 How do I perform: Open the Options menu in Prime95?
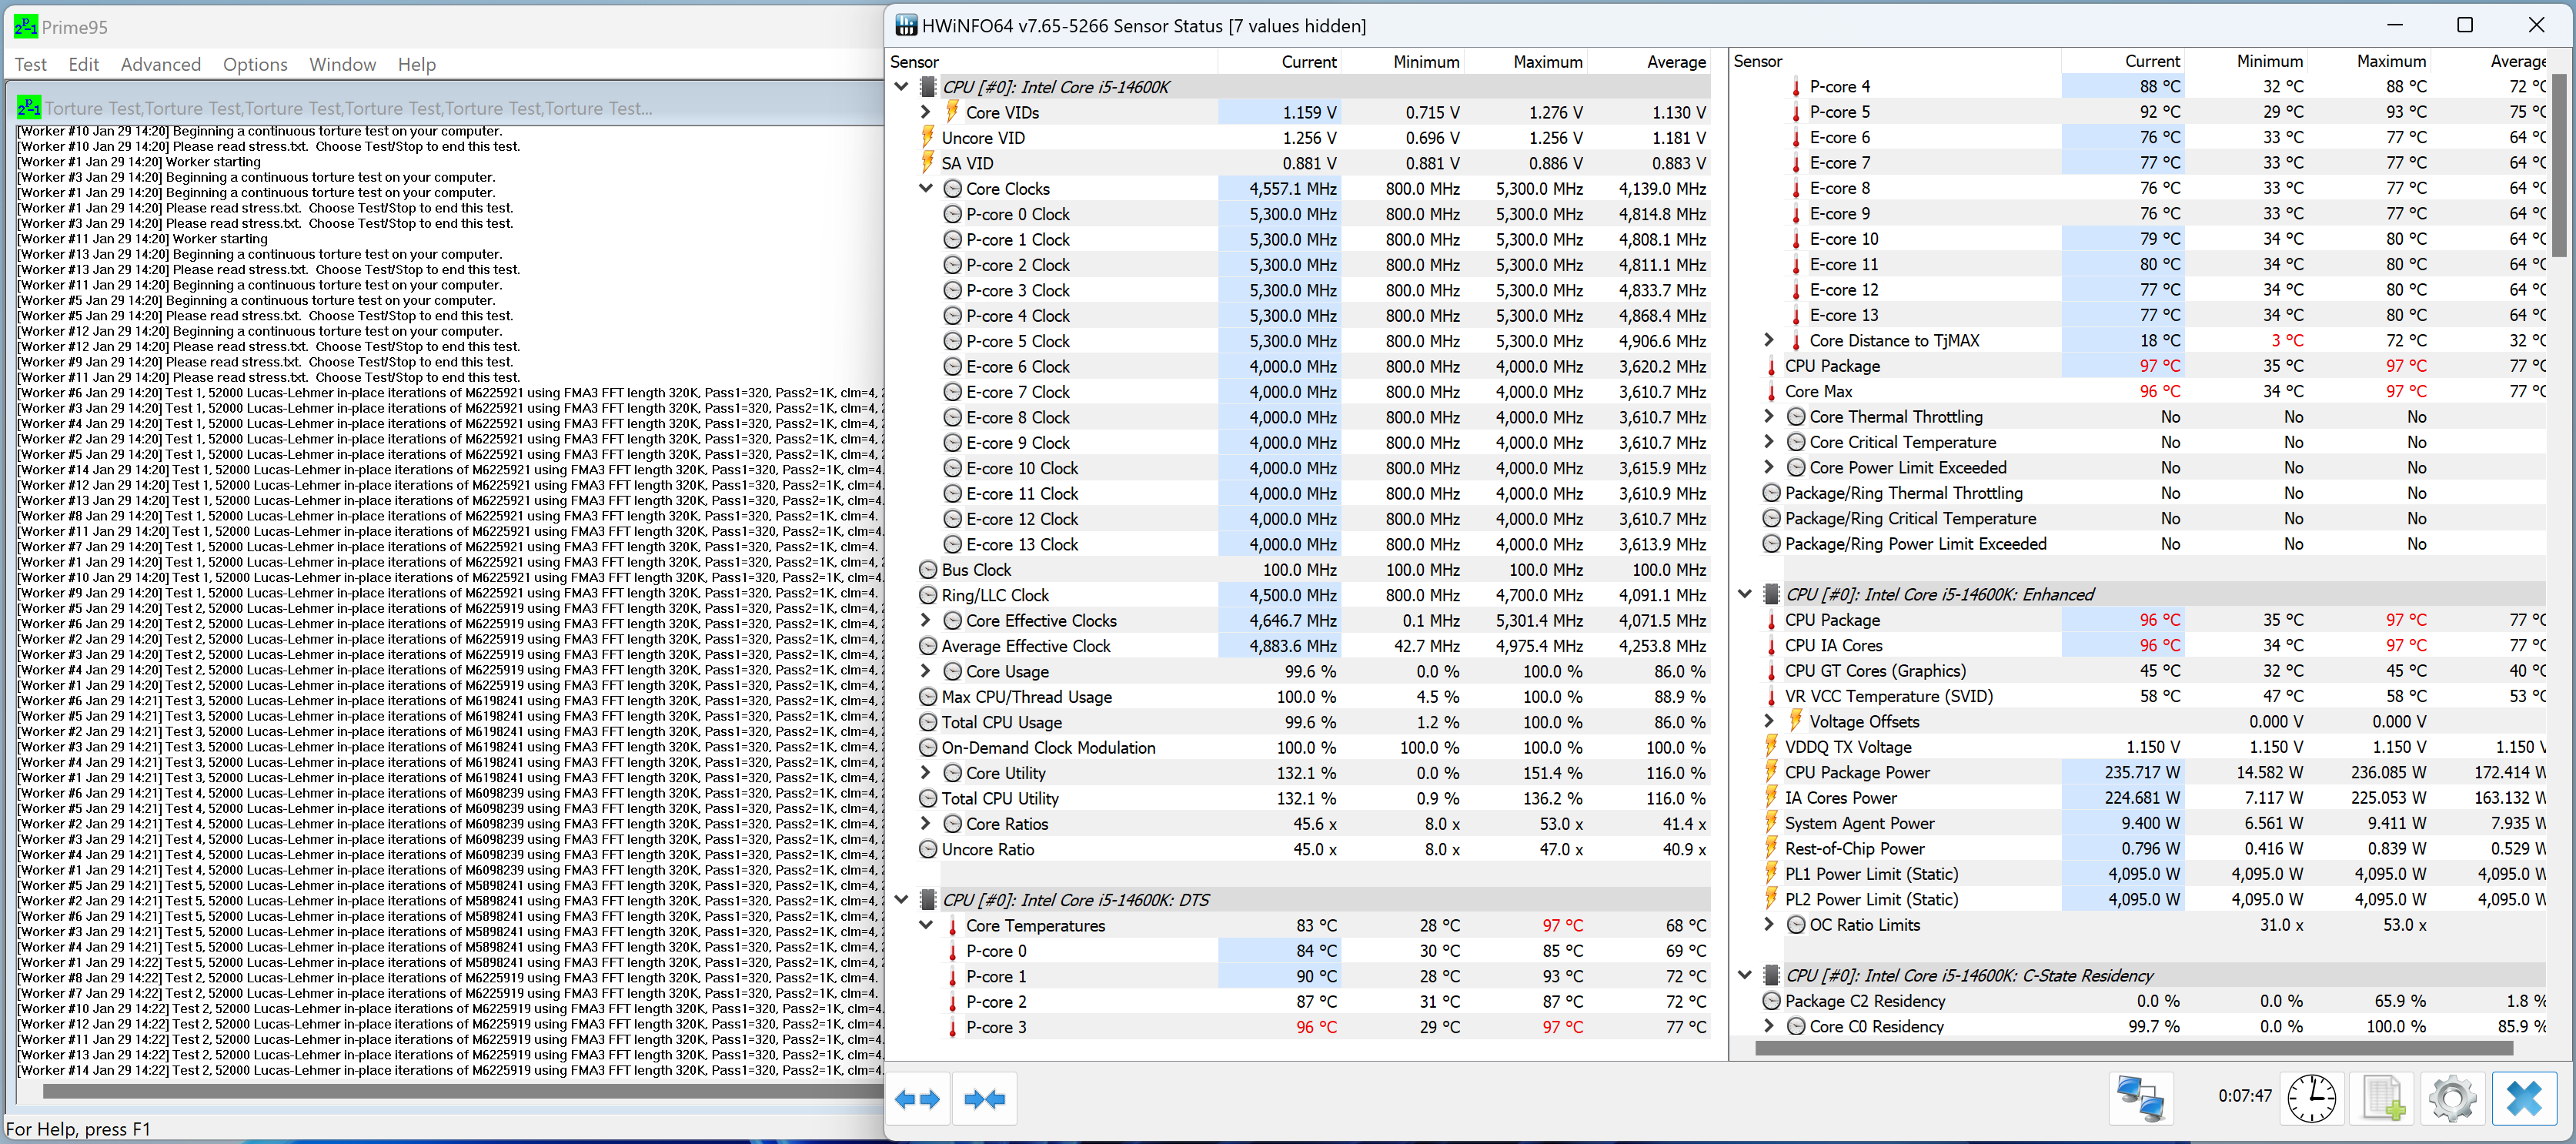pos(255,64)
